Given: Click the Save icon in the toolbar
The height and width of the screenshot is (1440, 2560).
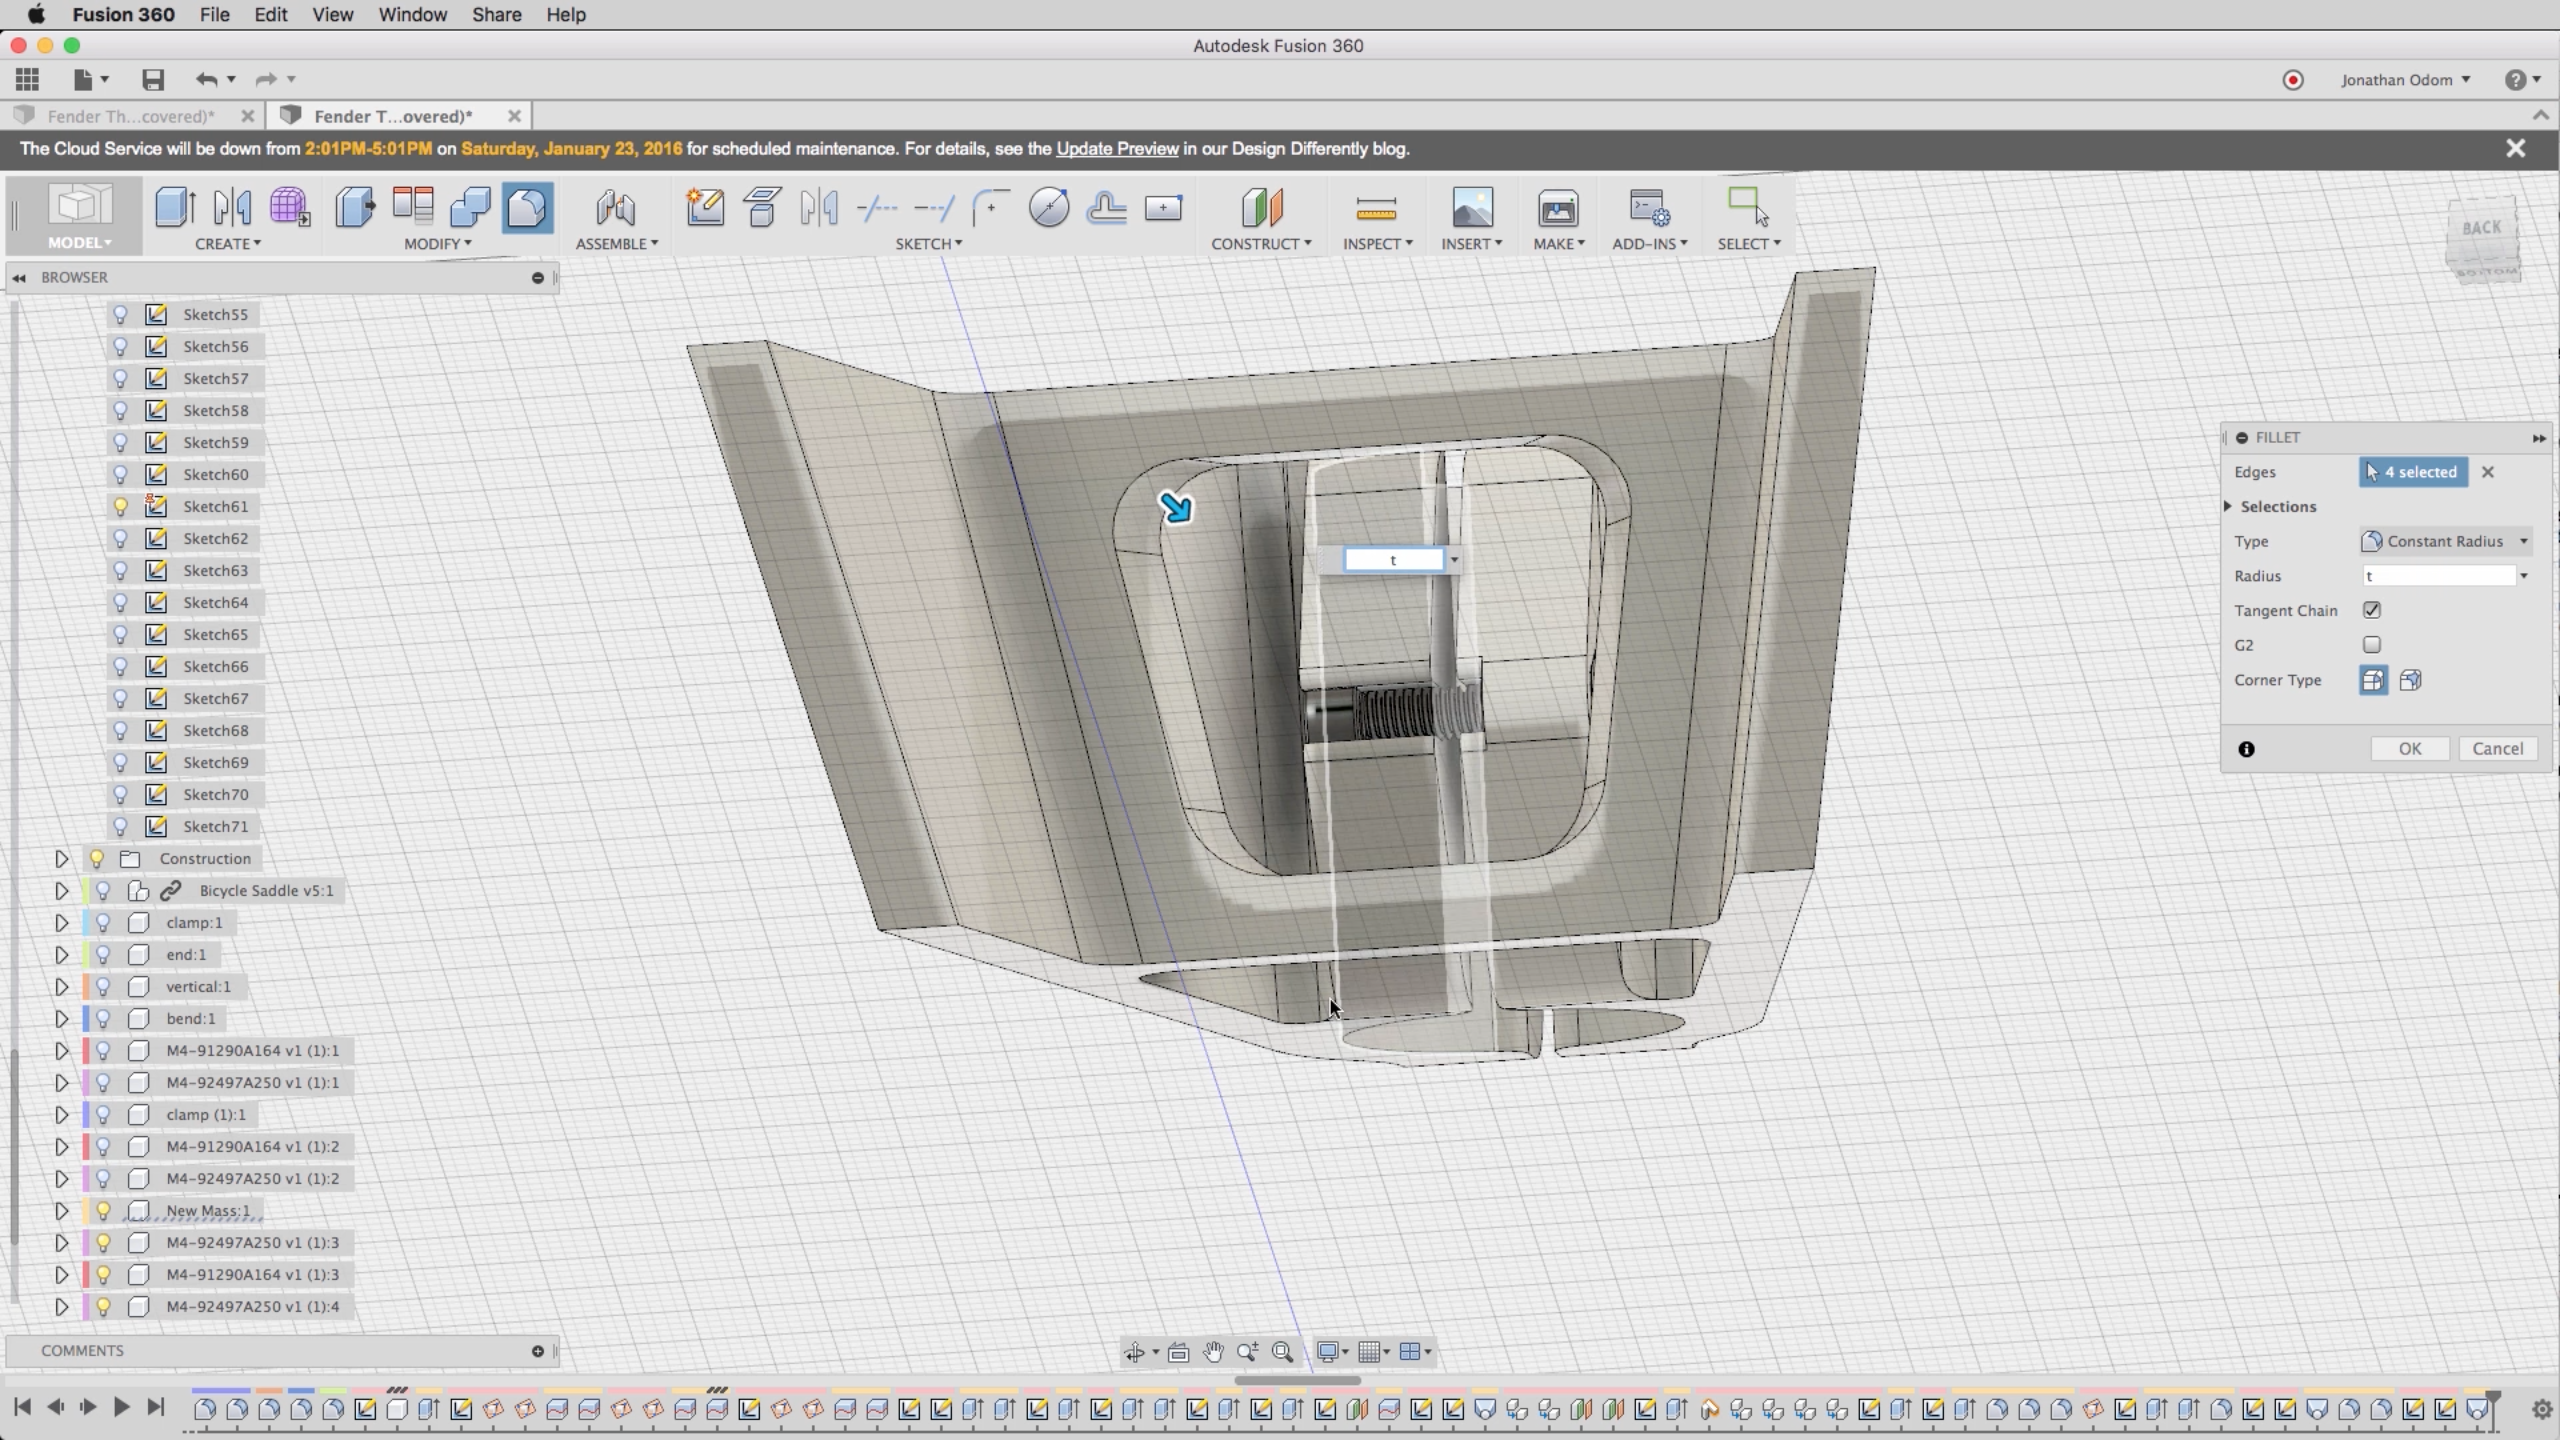Looking at the screenshot, I should point(152,80).
